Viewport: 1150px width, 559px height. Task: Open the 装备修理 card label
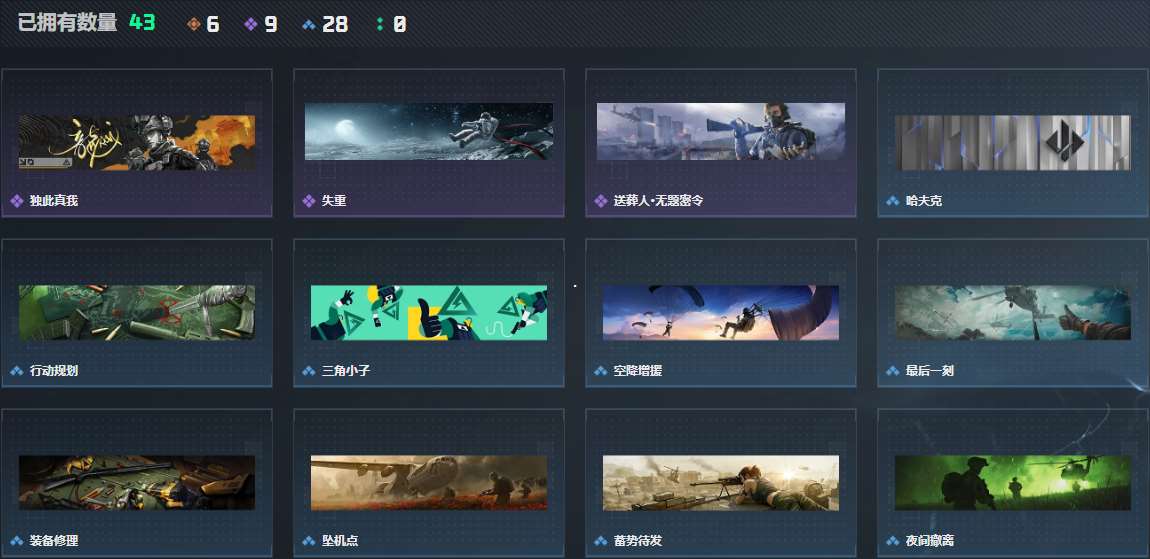(x=54, y=541)
